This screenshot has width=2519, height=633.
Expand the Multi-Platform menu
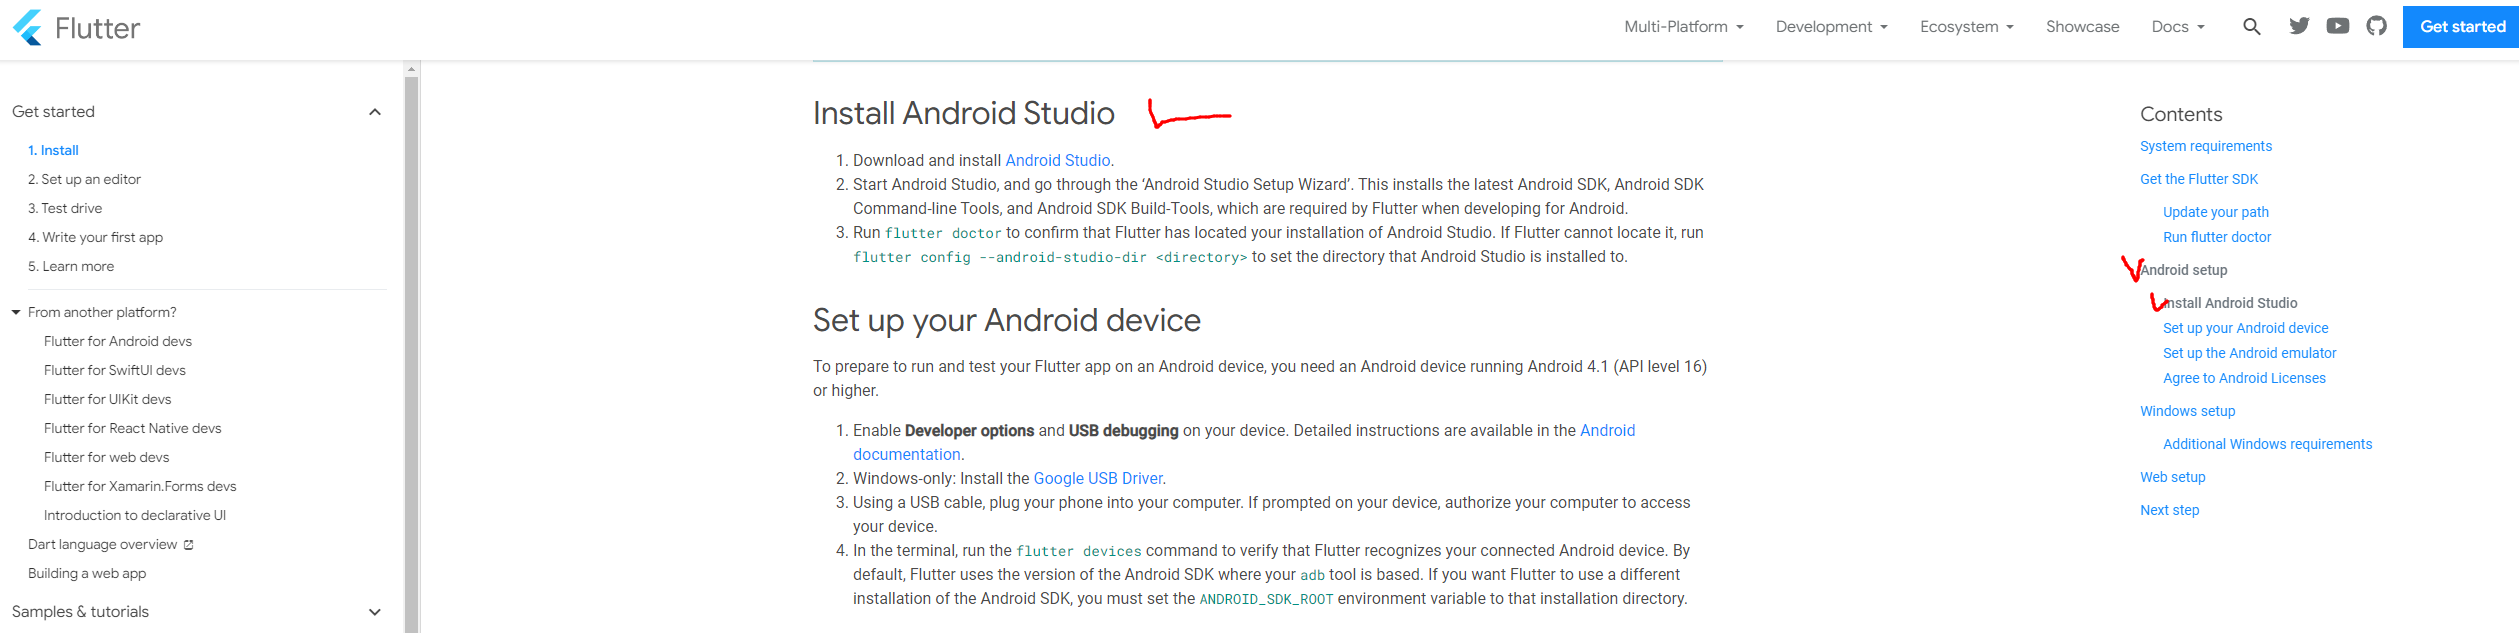point(1684,27)
